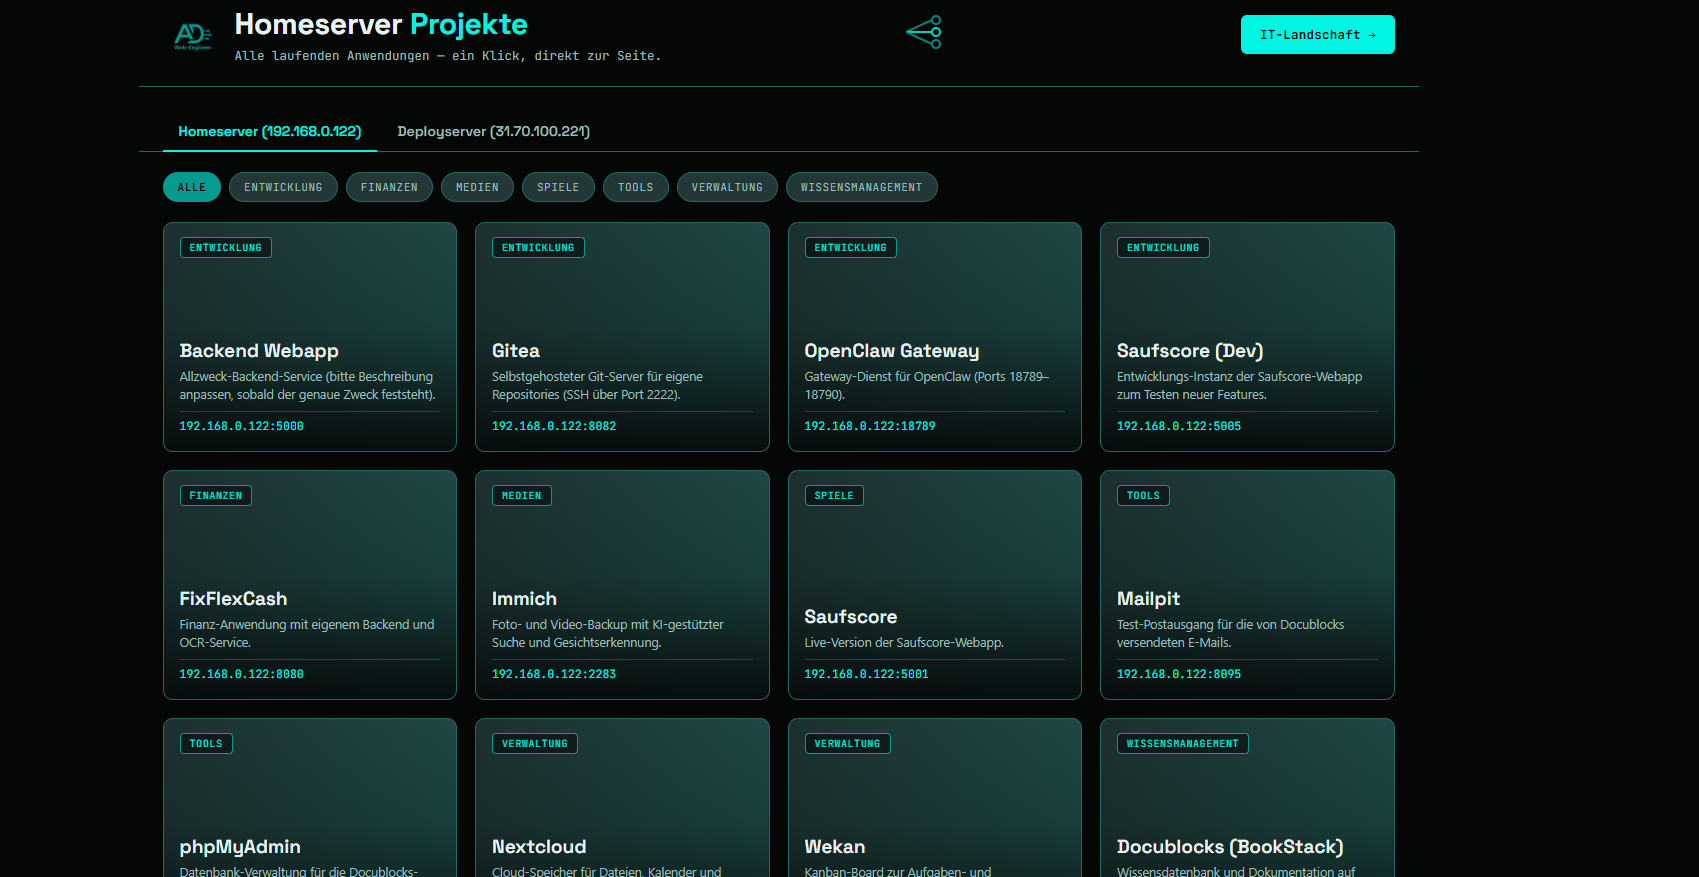Image resolution: width=1699 pixels, height=877 pixels.
Task: Click the ENTWICKLUNG tag on Backend Webapp card
Action: pyautogui.click(x=226, y=248)
